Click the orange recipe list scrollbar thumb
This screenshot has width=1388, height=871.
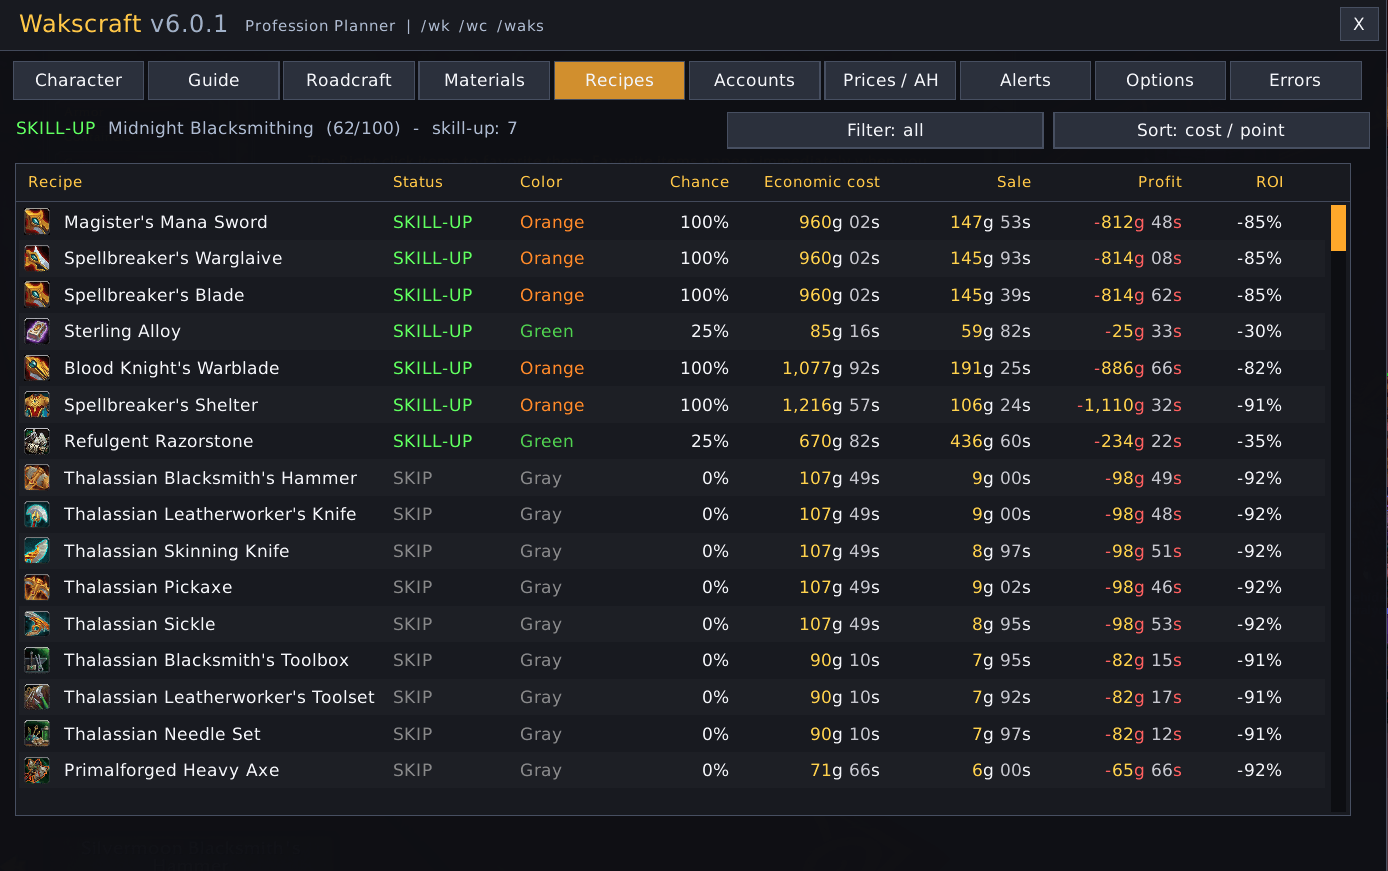(1338, 228)
